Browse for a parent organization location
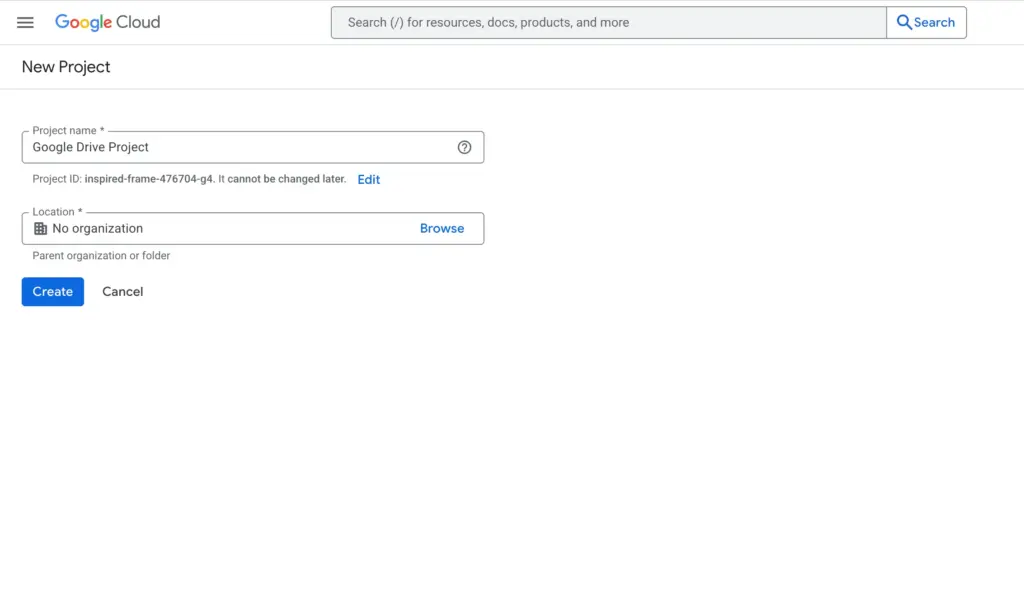Image resolution: width=1024 pixels, height=589 pixels. pos(441,228)
